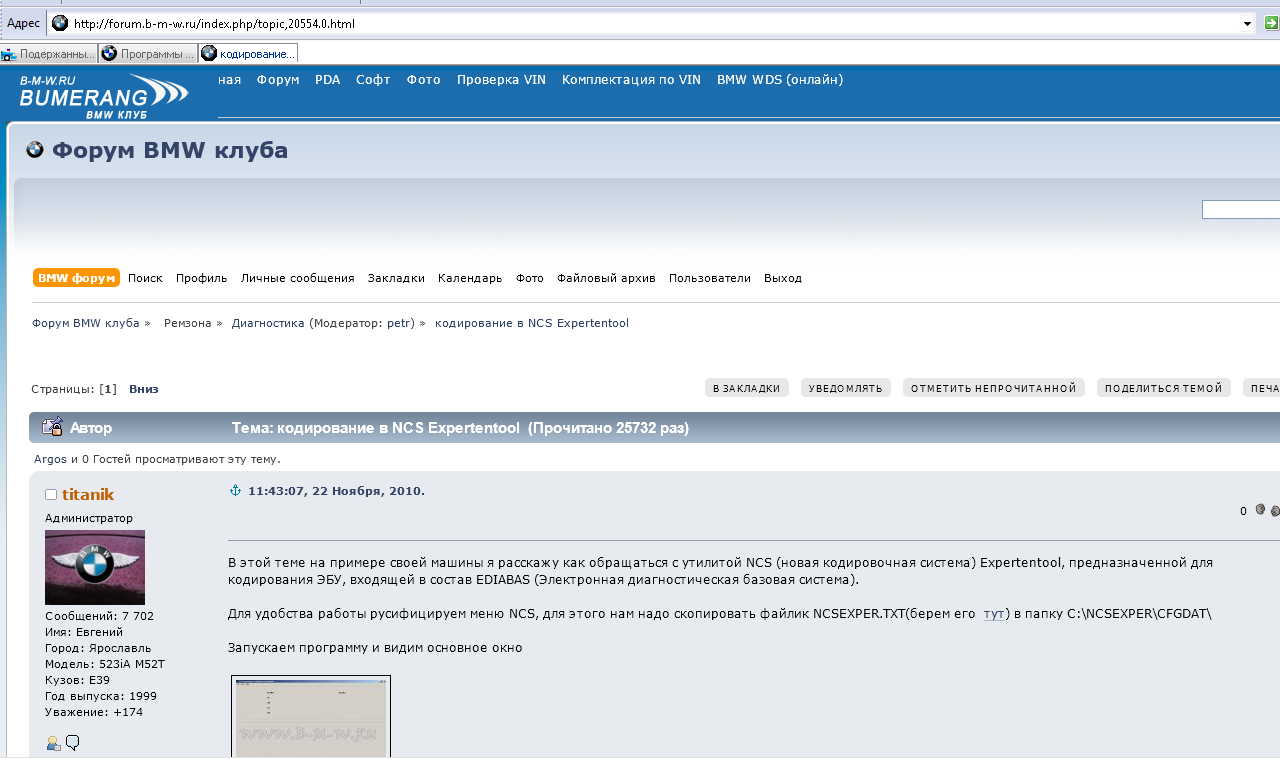Click В ЗАКЛАДКИ button
1280x759 pixels.
pyautogui.click(x=747, y=388)
